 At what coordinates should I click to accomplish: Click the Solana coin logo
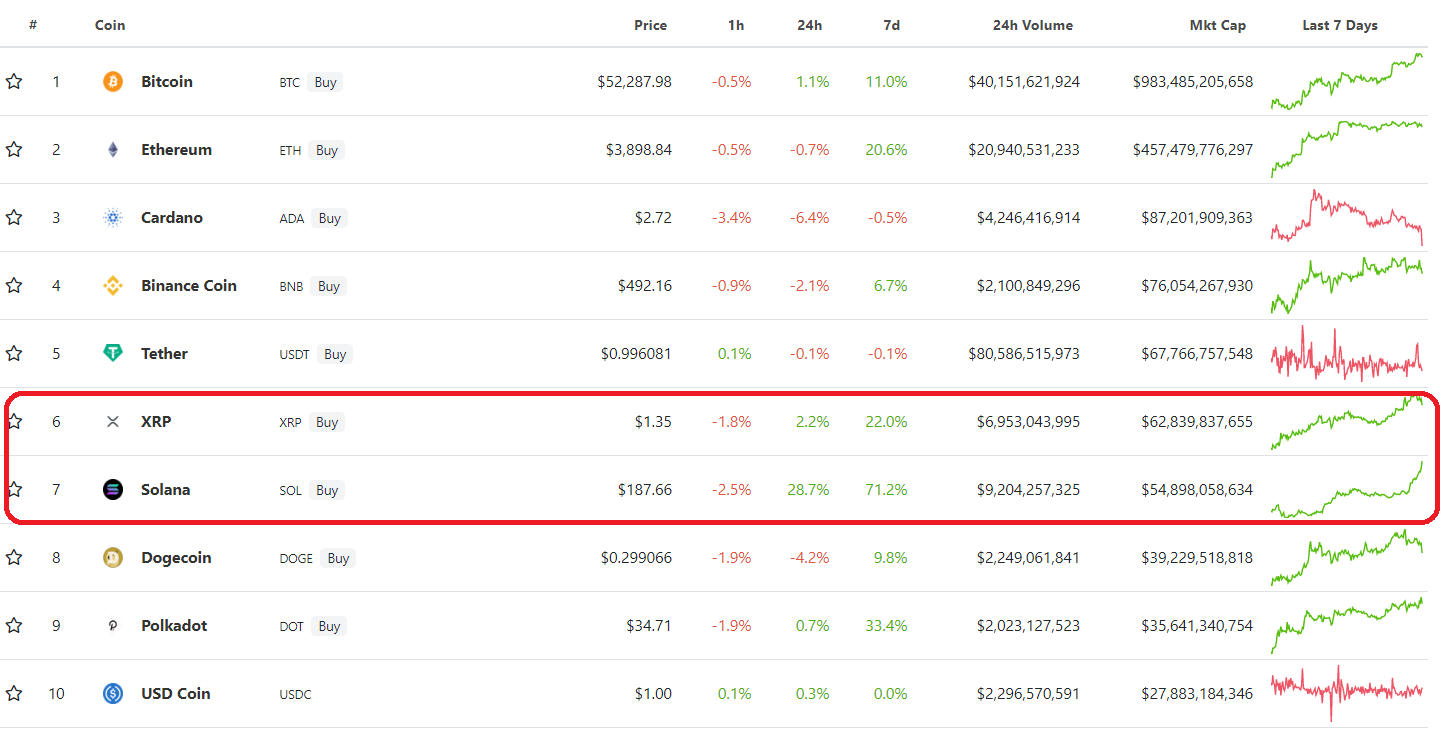[113, 490]
